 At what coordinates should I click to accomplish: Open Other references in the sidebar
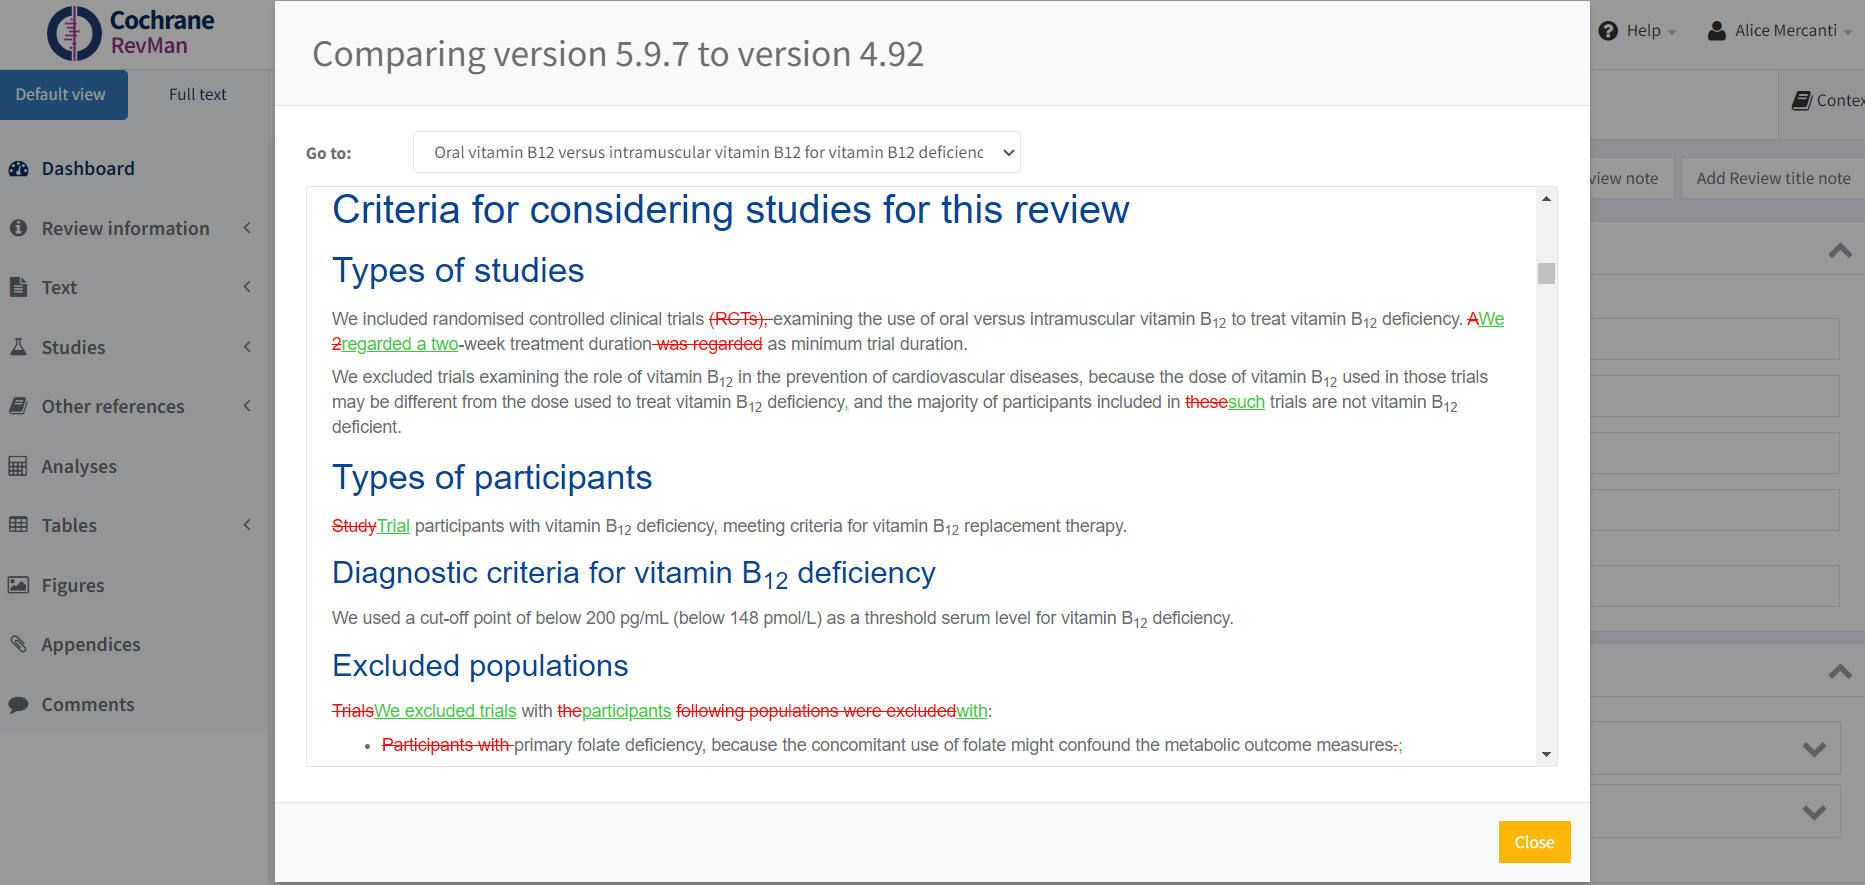113,407
